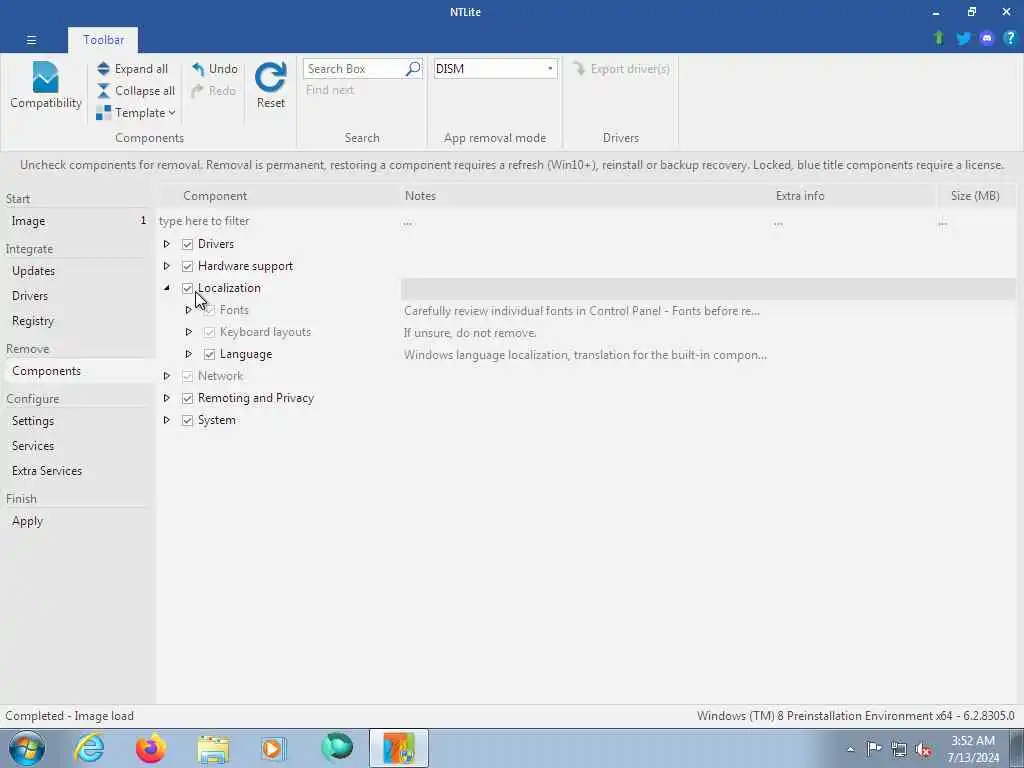The height and width of the screenshot is (768, 1024).
Task: Toggle the Fonts checkbox
Action: (x=210, y=310)
